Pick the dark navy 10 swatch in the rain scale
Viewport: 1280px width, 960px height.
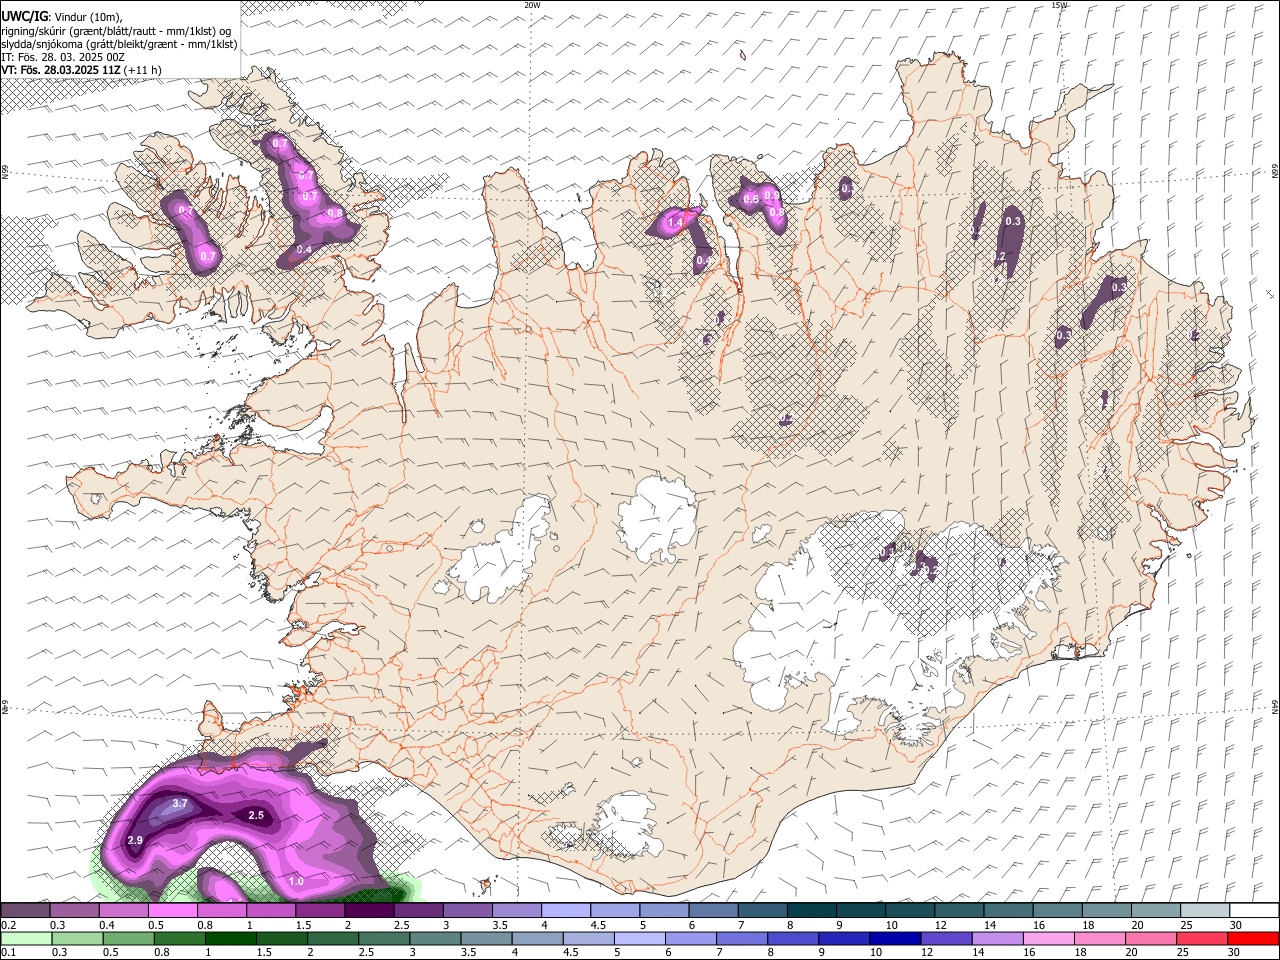[x=894, y=938]
